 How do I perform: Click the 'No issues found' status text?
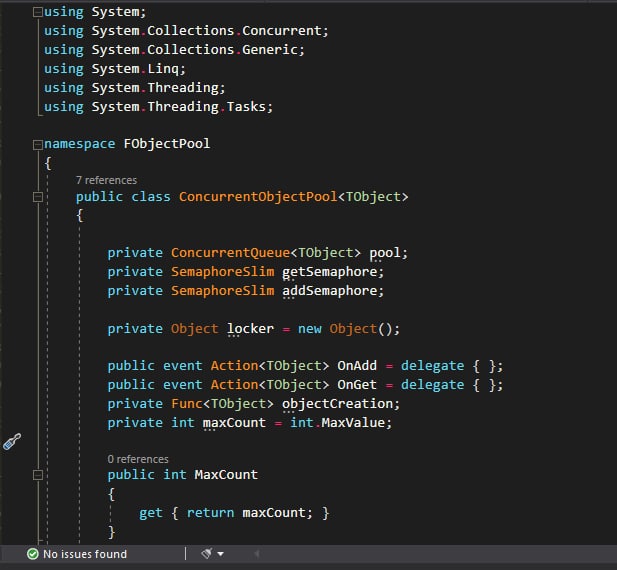point(85,554)
